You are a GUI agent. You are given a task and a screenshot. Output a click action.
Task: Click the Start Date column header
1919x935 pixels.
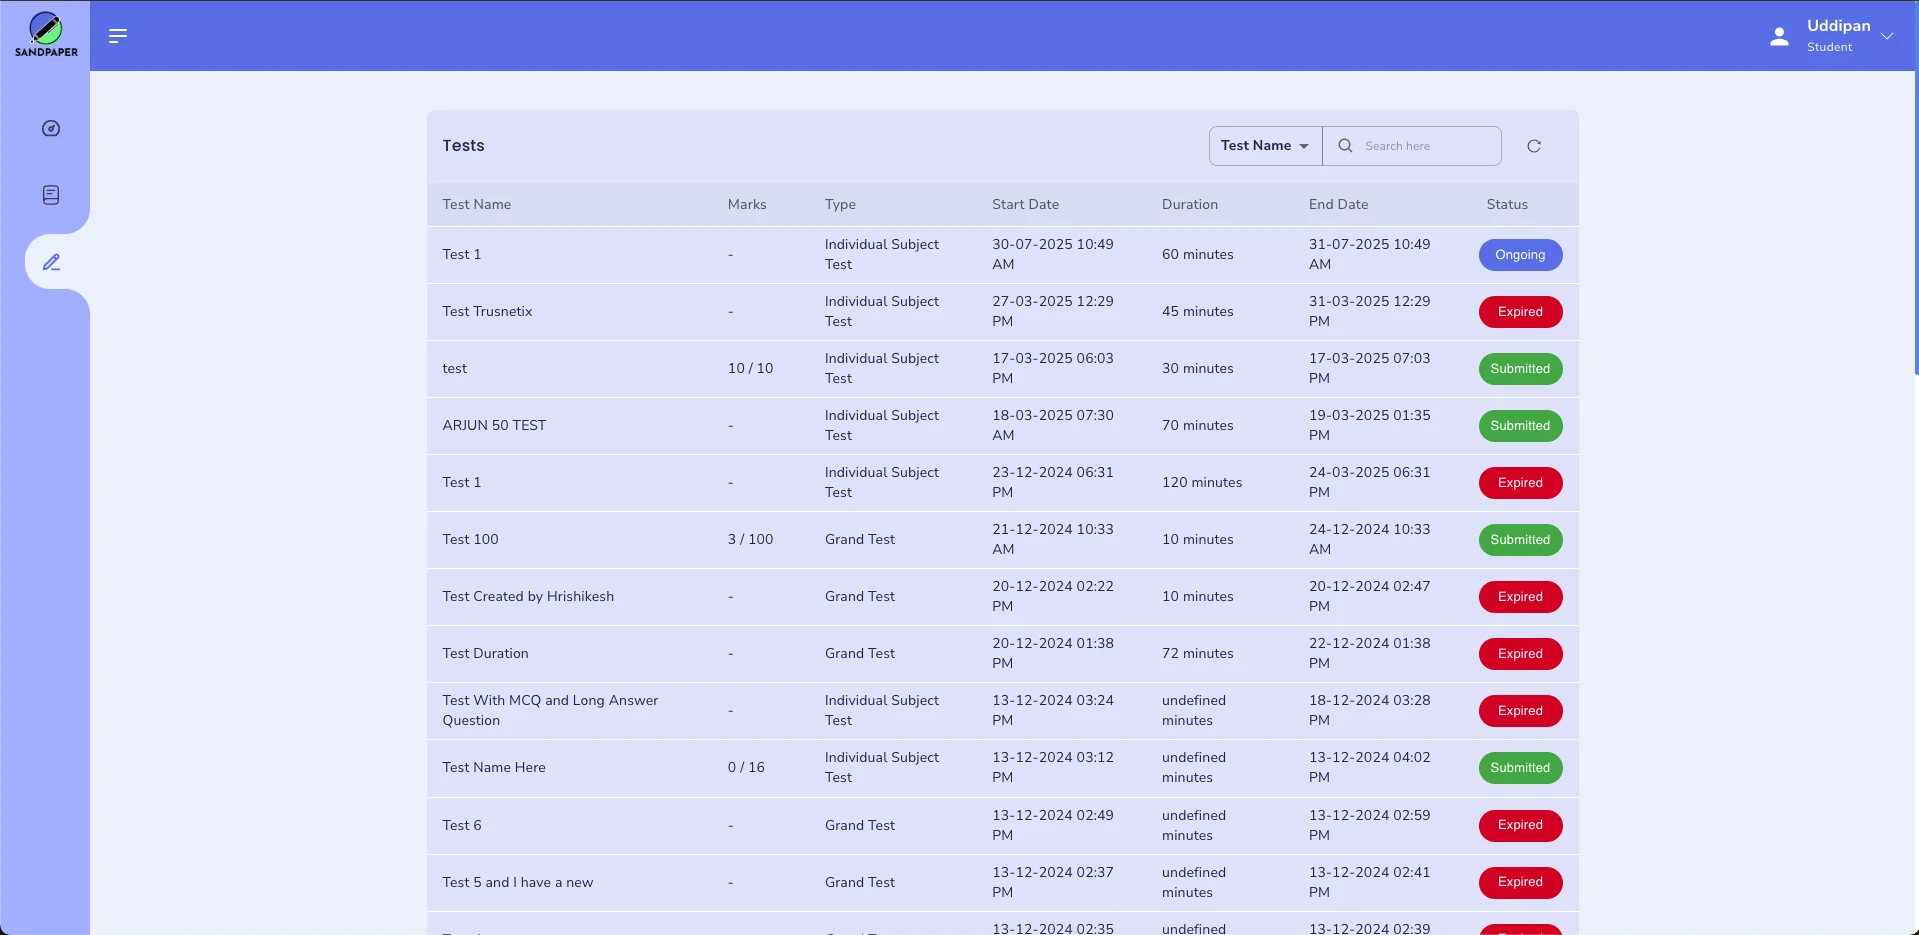coord(1025,204)
